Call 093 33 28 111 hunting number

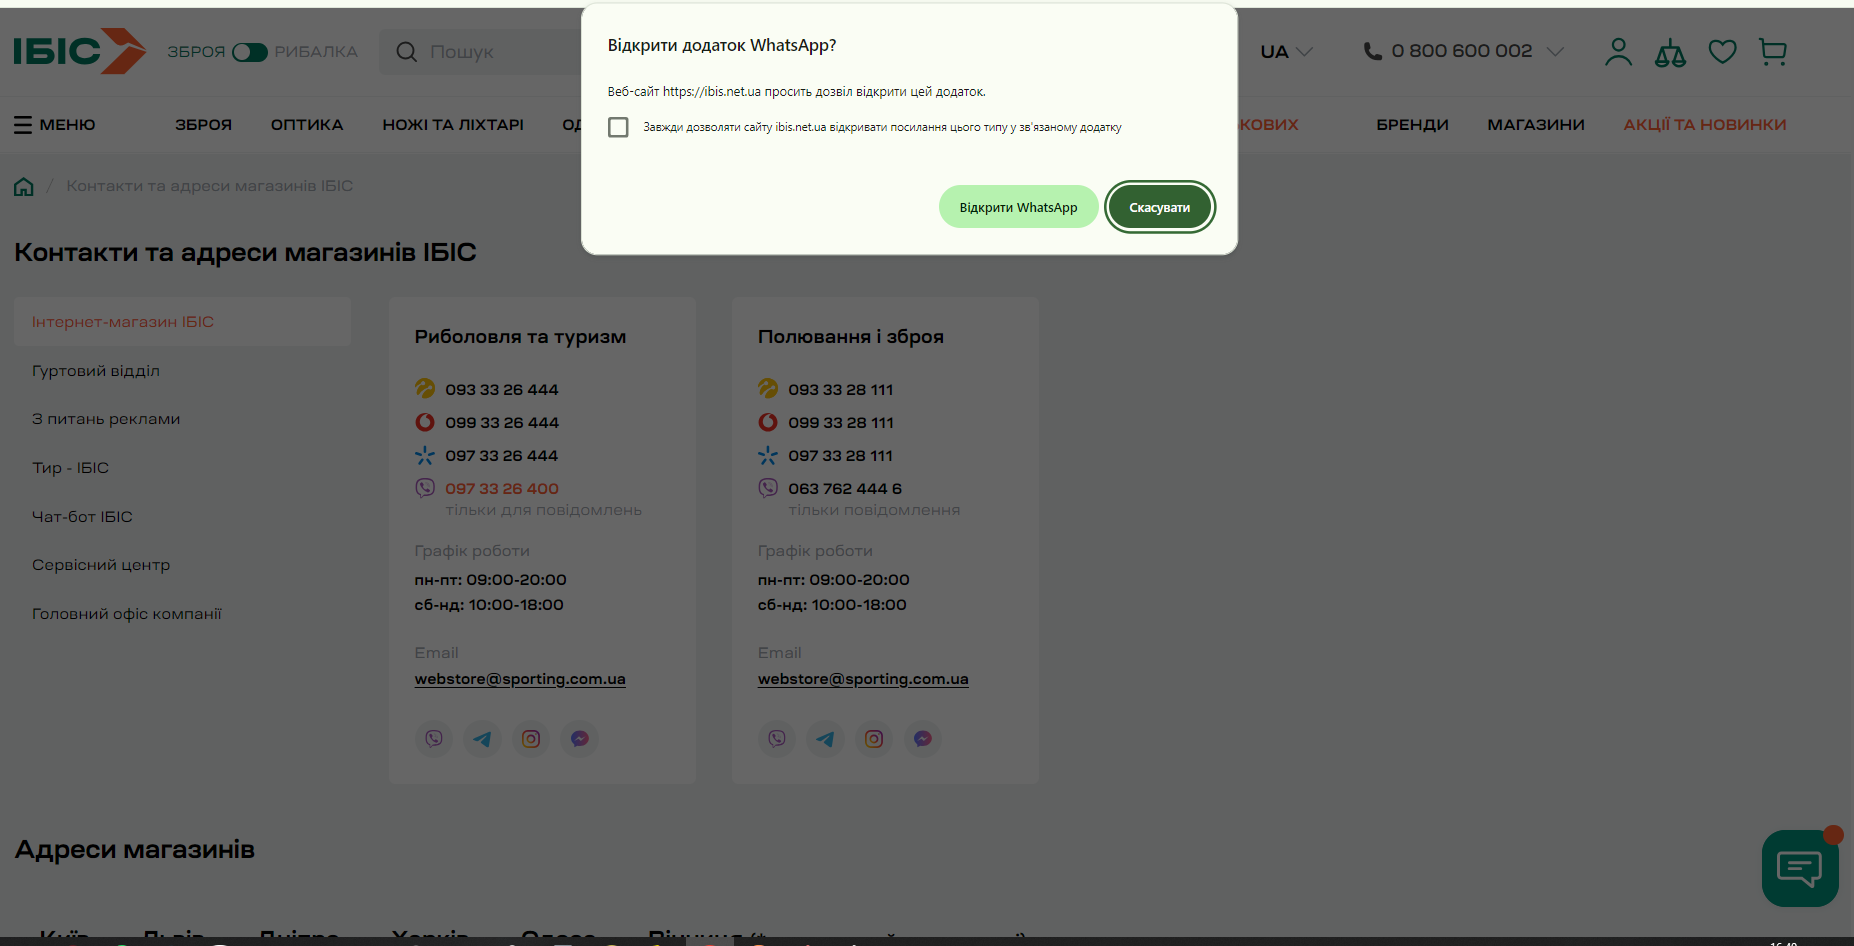pyautogui.click(x=841, y=390)
